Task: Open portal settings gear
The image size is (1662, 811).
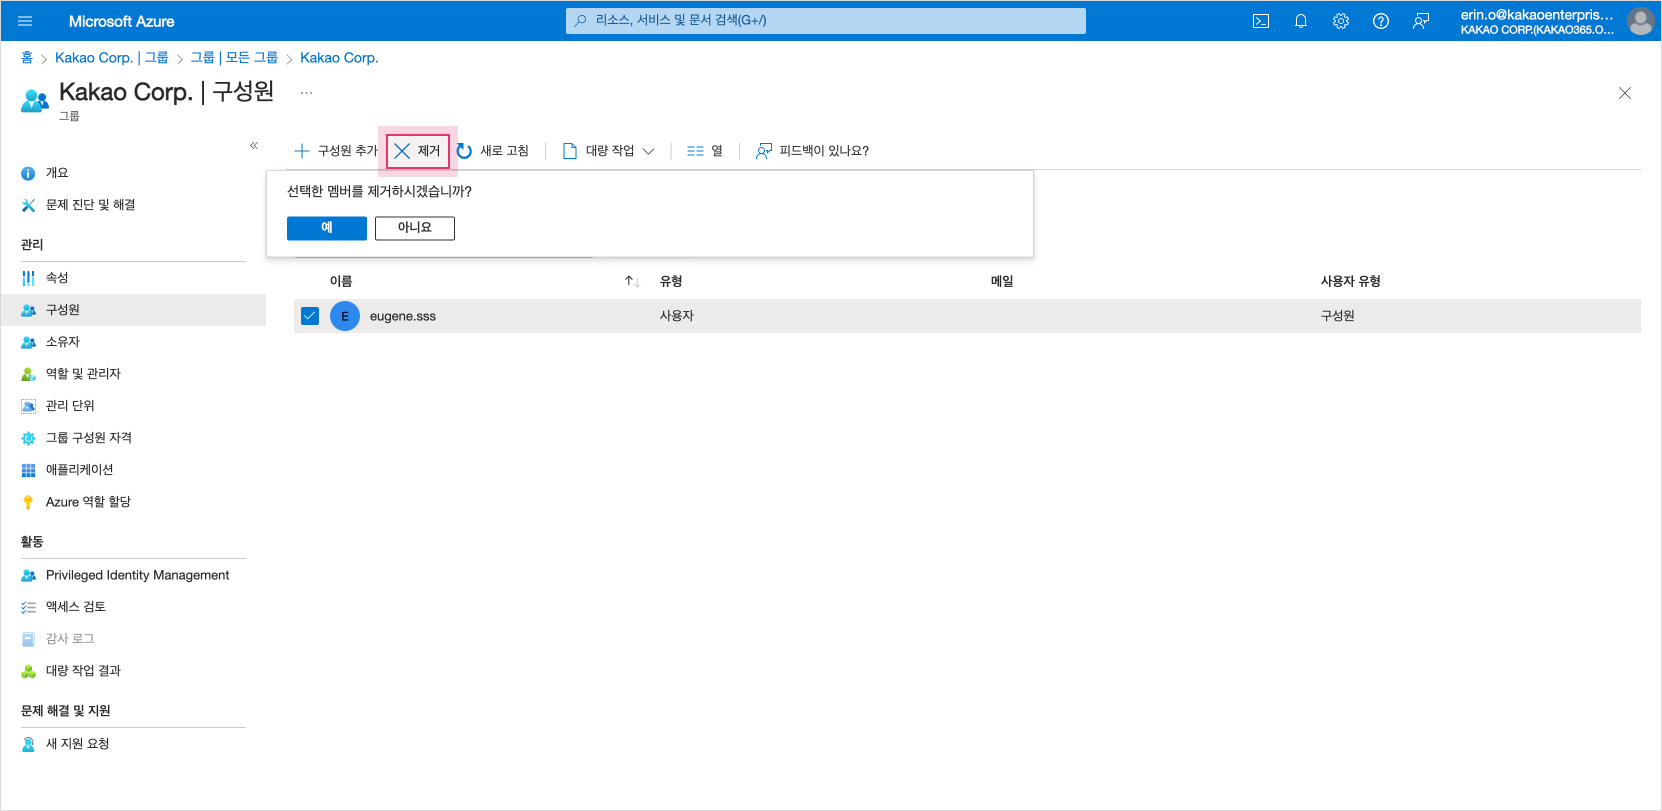Action: click(1341, 21)
